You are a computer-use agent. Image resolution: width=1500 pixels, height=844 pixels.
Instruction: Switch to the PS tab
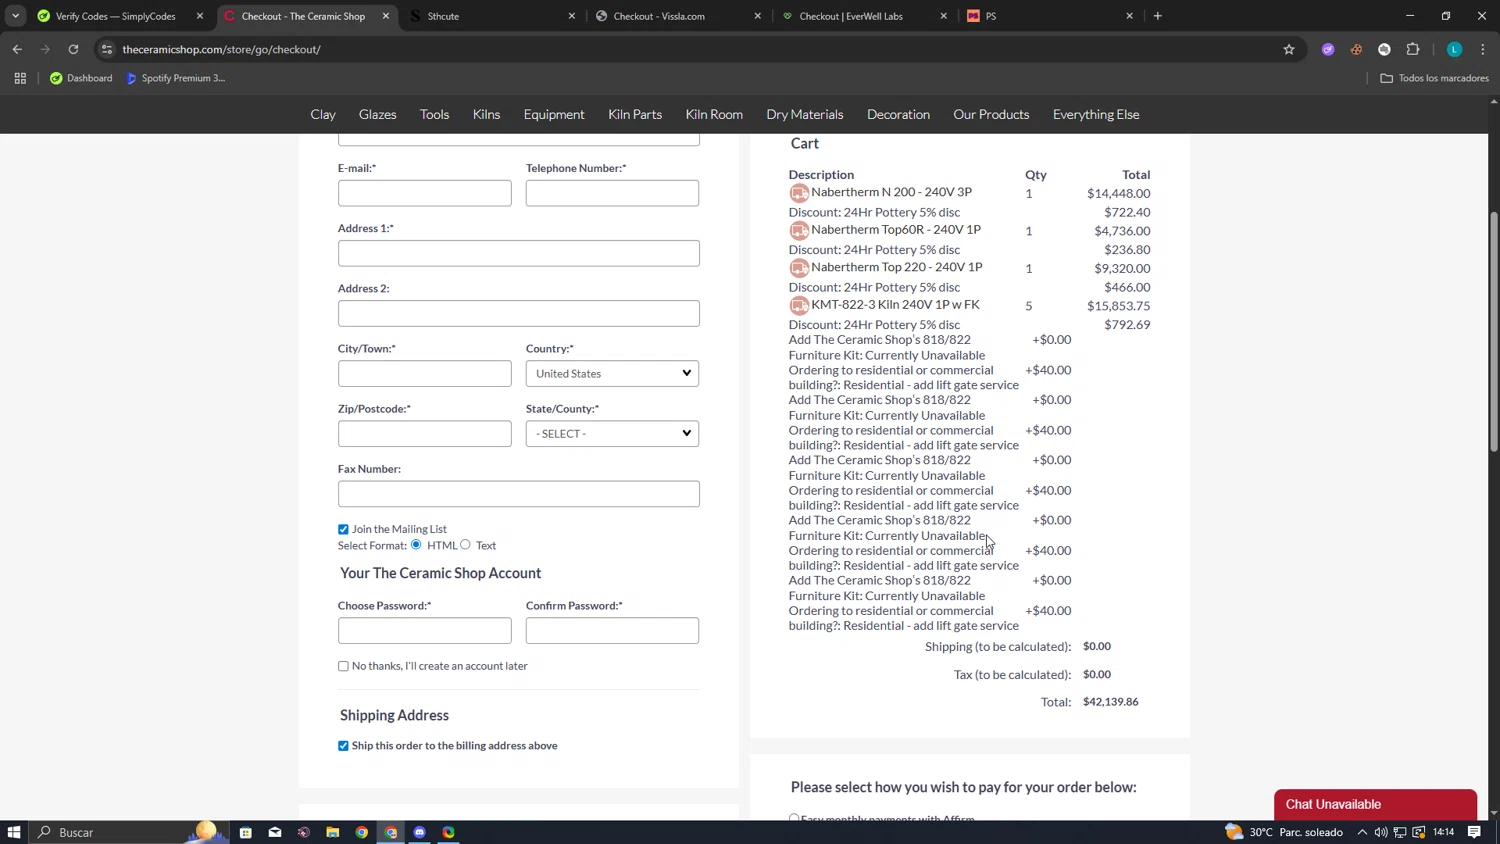1051,16
